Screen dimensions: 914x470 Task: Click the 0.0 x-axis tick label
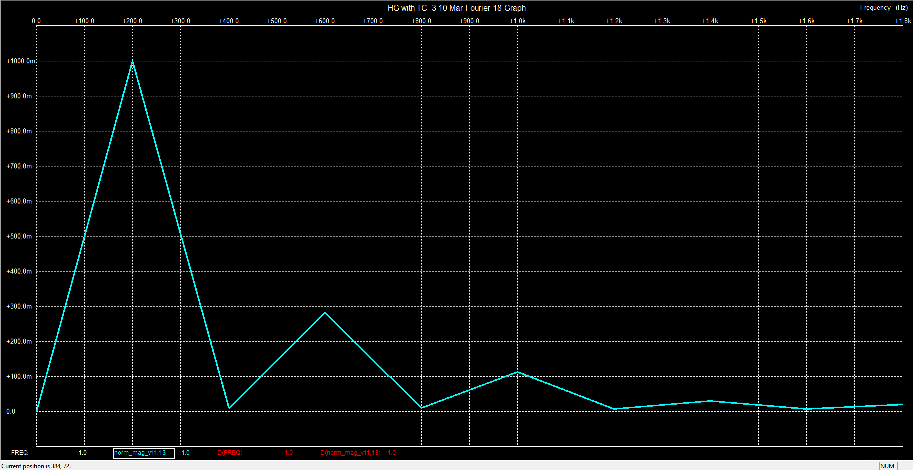[37, 20]
